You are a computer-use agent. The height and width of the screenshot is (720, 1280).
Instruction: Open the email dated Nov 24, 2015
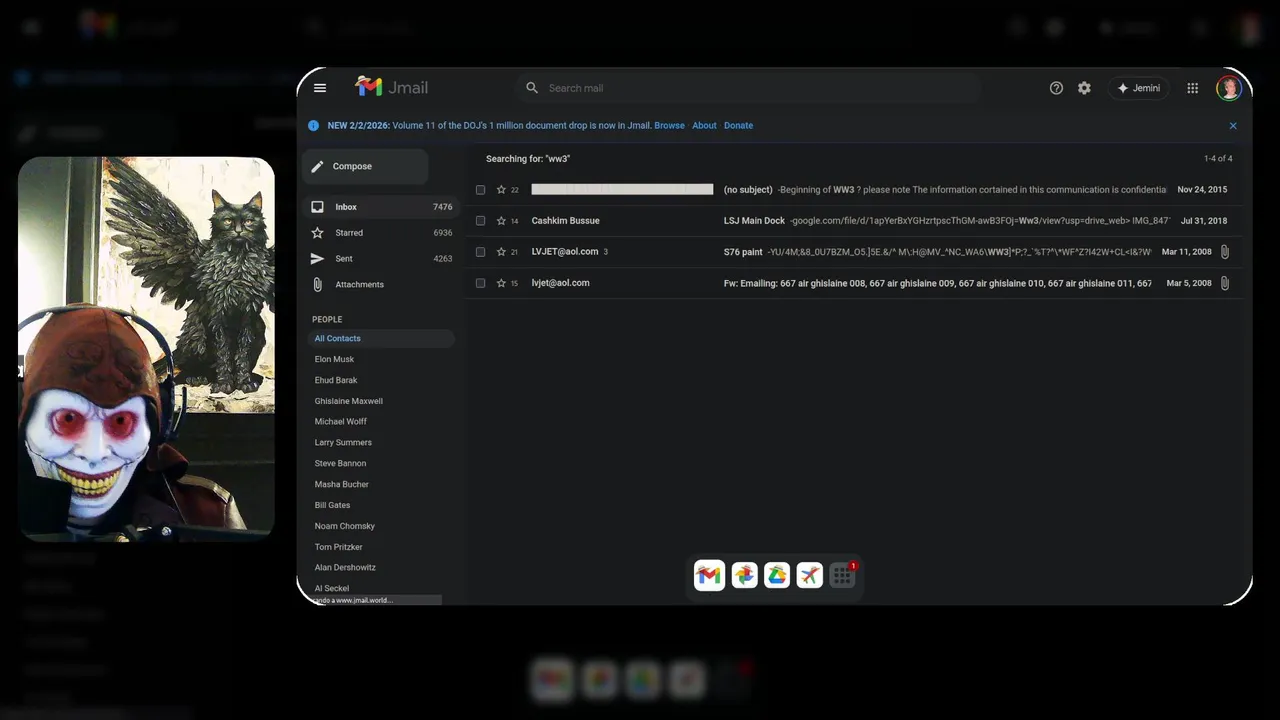click(x=856, y=190)
